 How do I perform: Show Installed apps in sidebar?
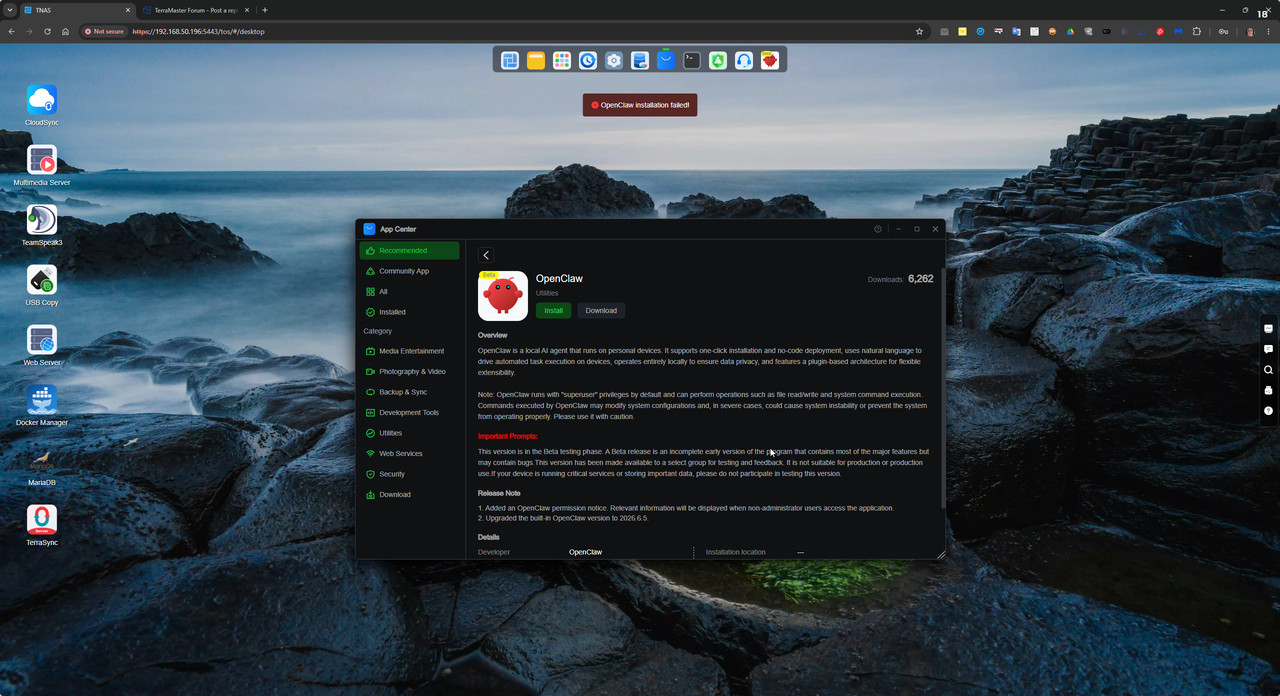(409, 312)
